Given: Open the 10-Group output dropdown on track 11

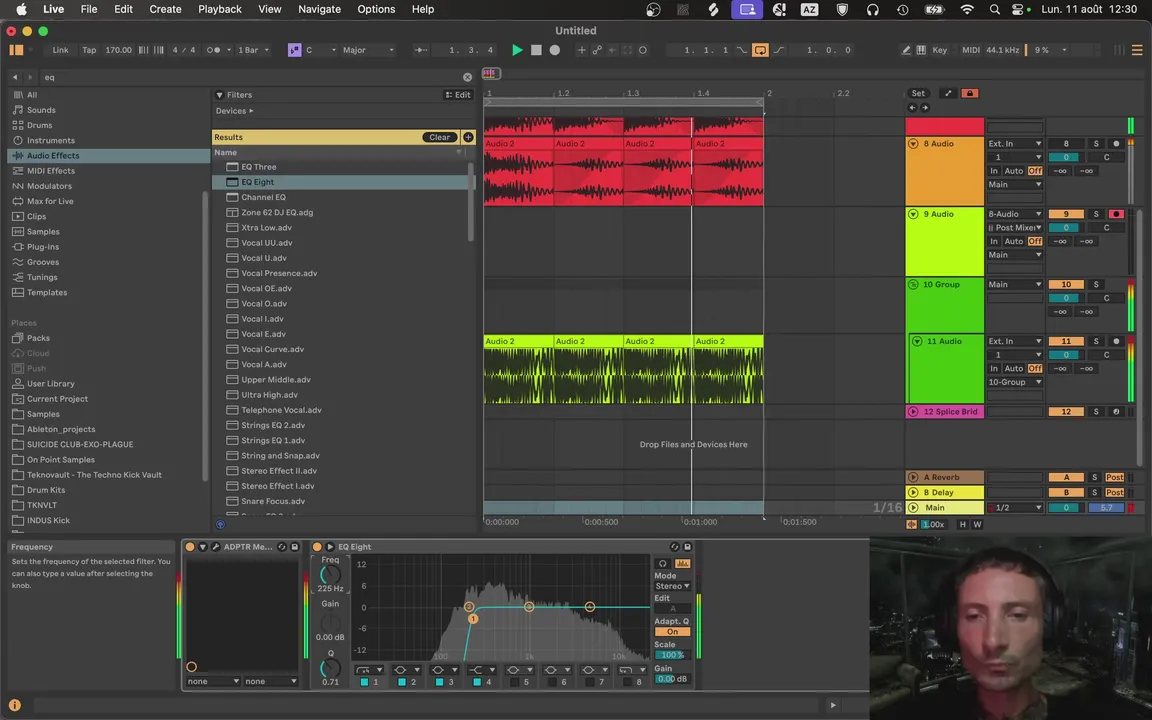Looking at the screenshot, I should click(x=1015, y=382).
